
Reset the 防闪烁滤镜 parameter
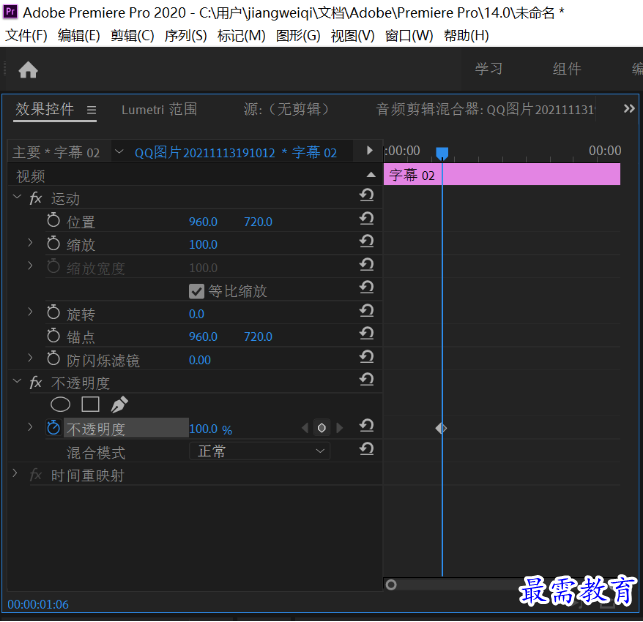tap(367, 356)
